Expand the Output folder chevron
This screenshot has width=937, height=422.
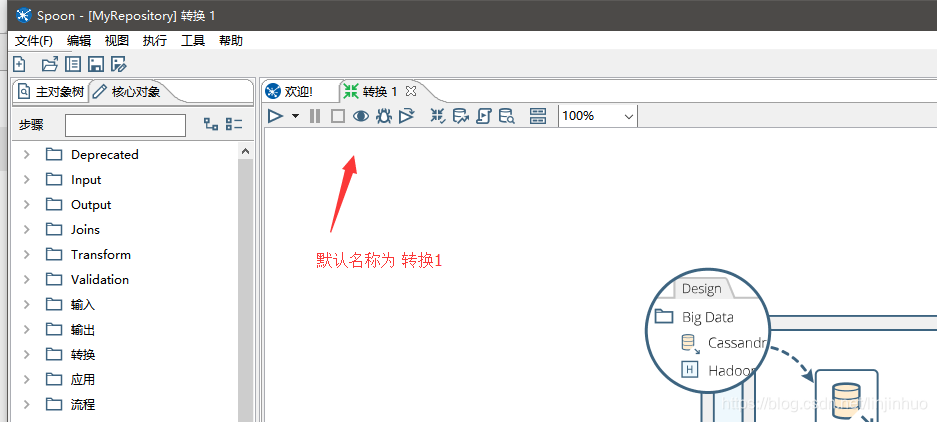26,204
